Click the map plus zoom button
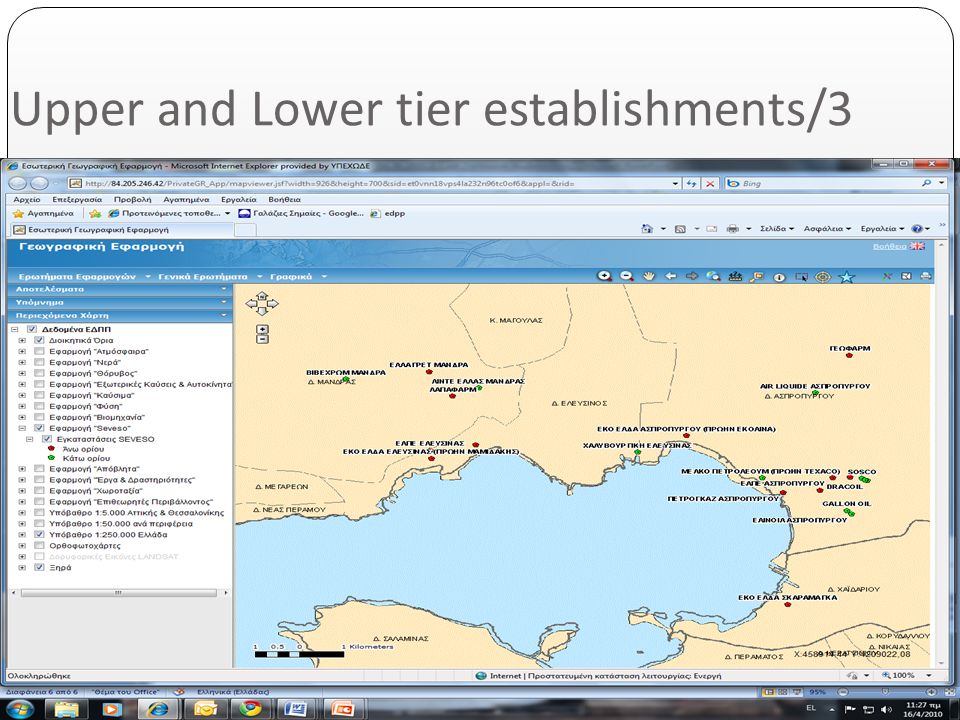The image size is (960, 720). [x=262, y=329]
